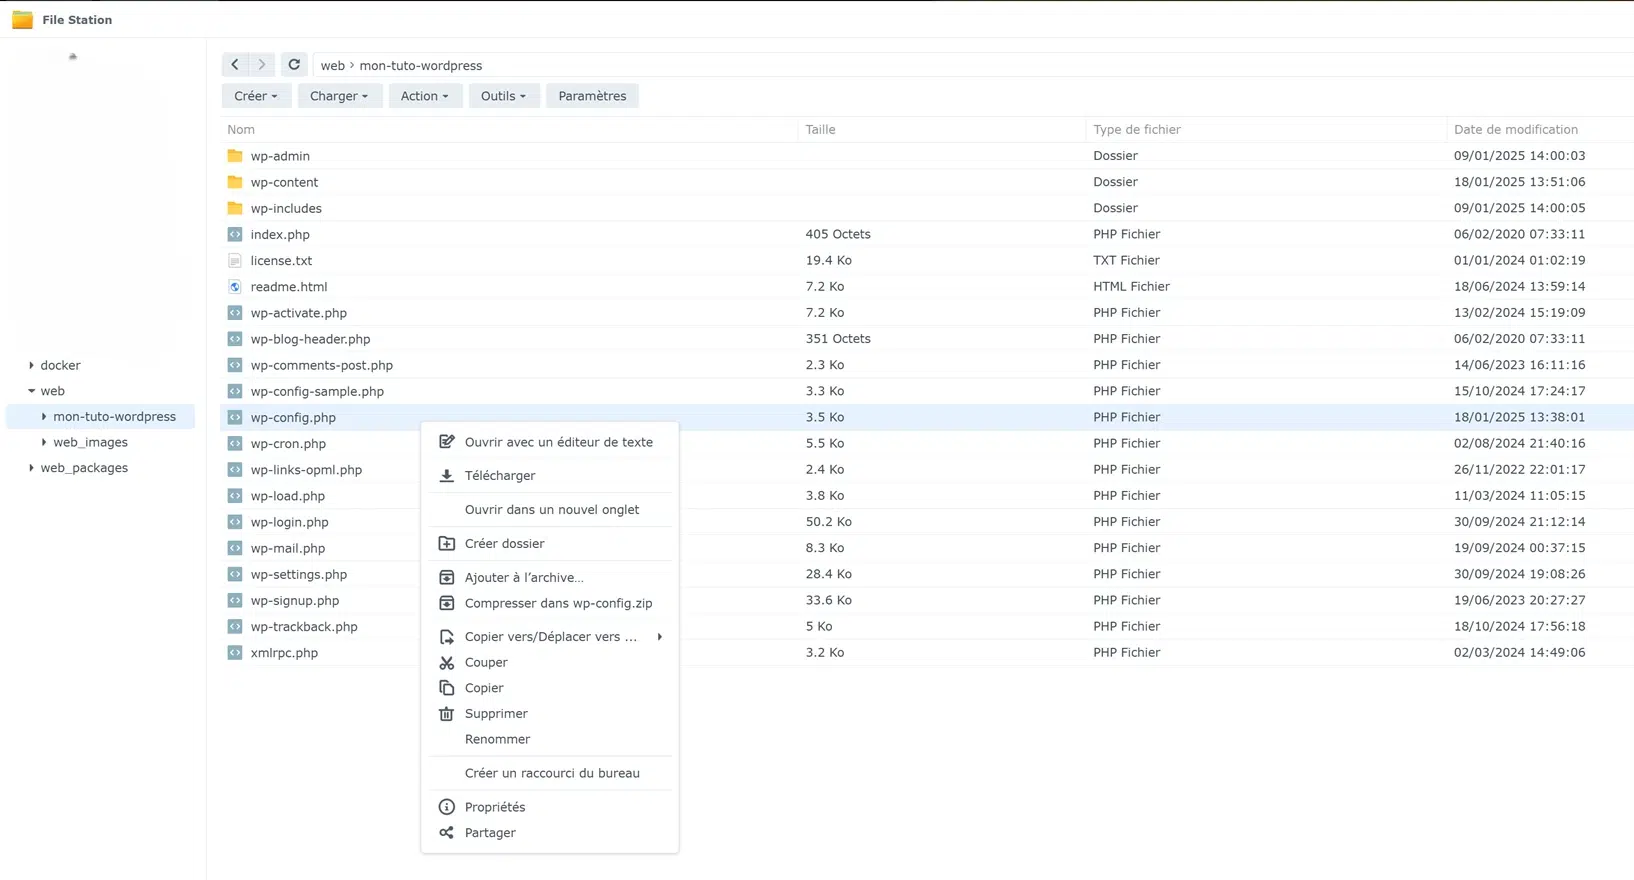The image size is (1634, 880).
Task: Expand the docker folder tree node
Action: coord(32,366)
